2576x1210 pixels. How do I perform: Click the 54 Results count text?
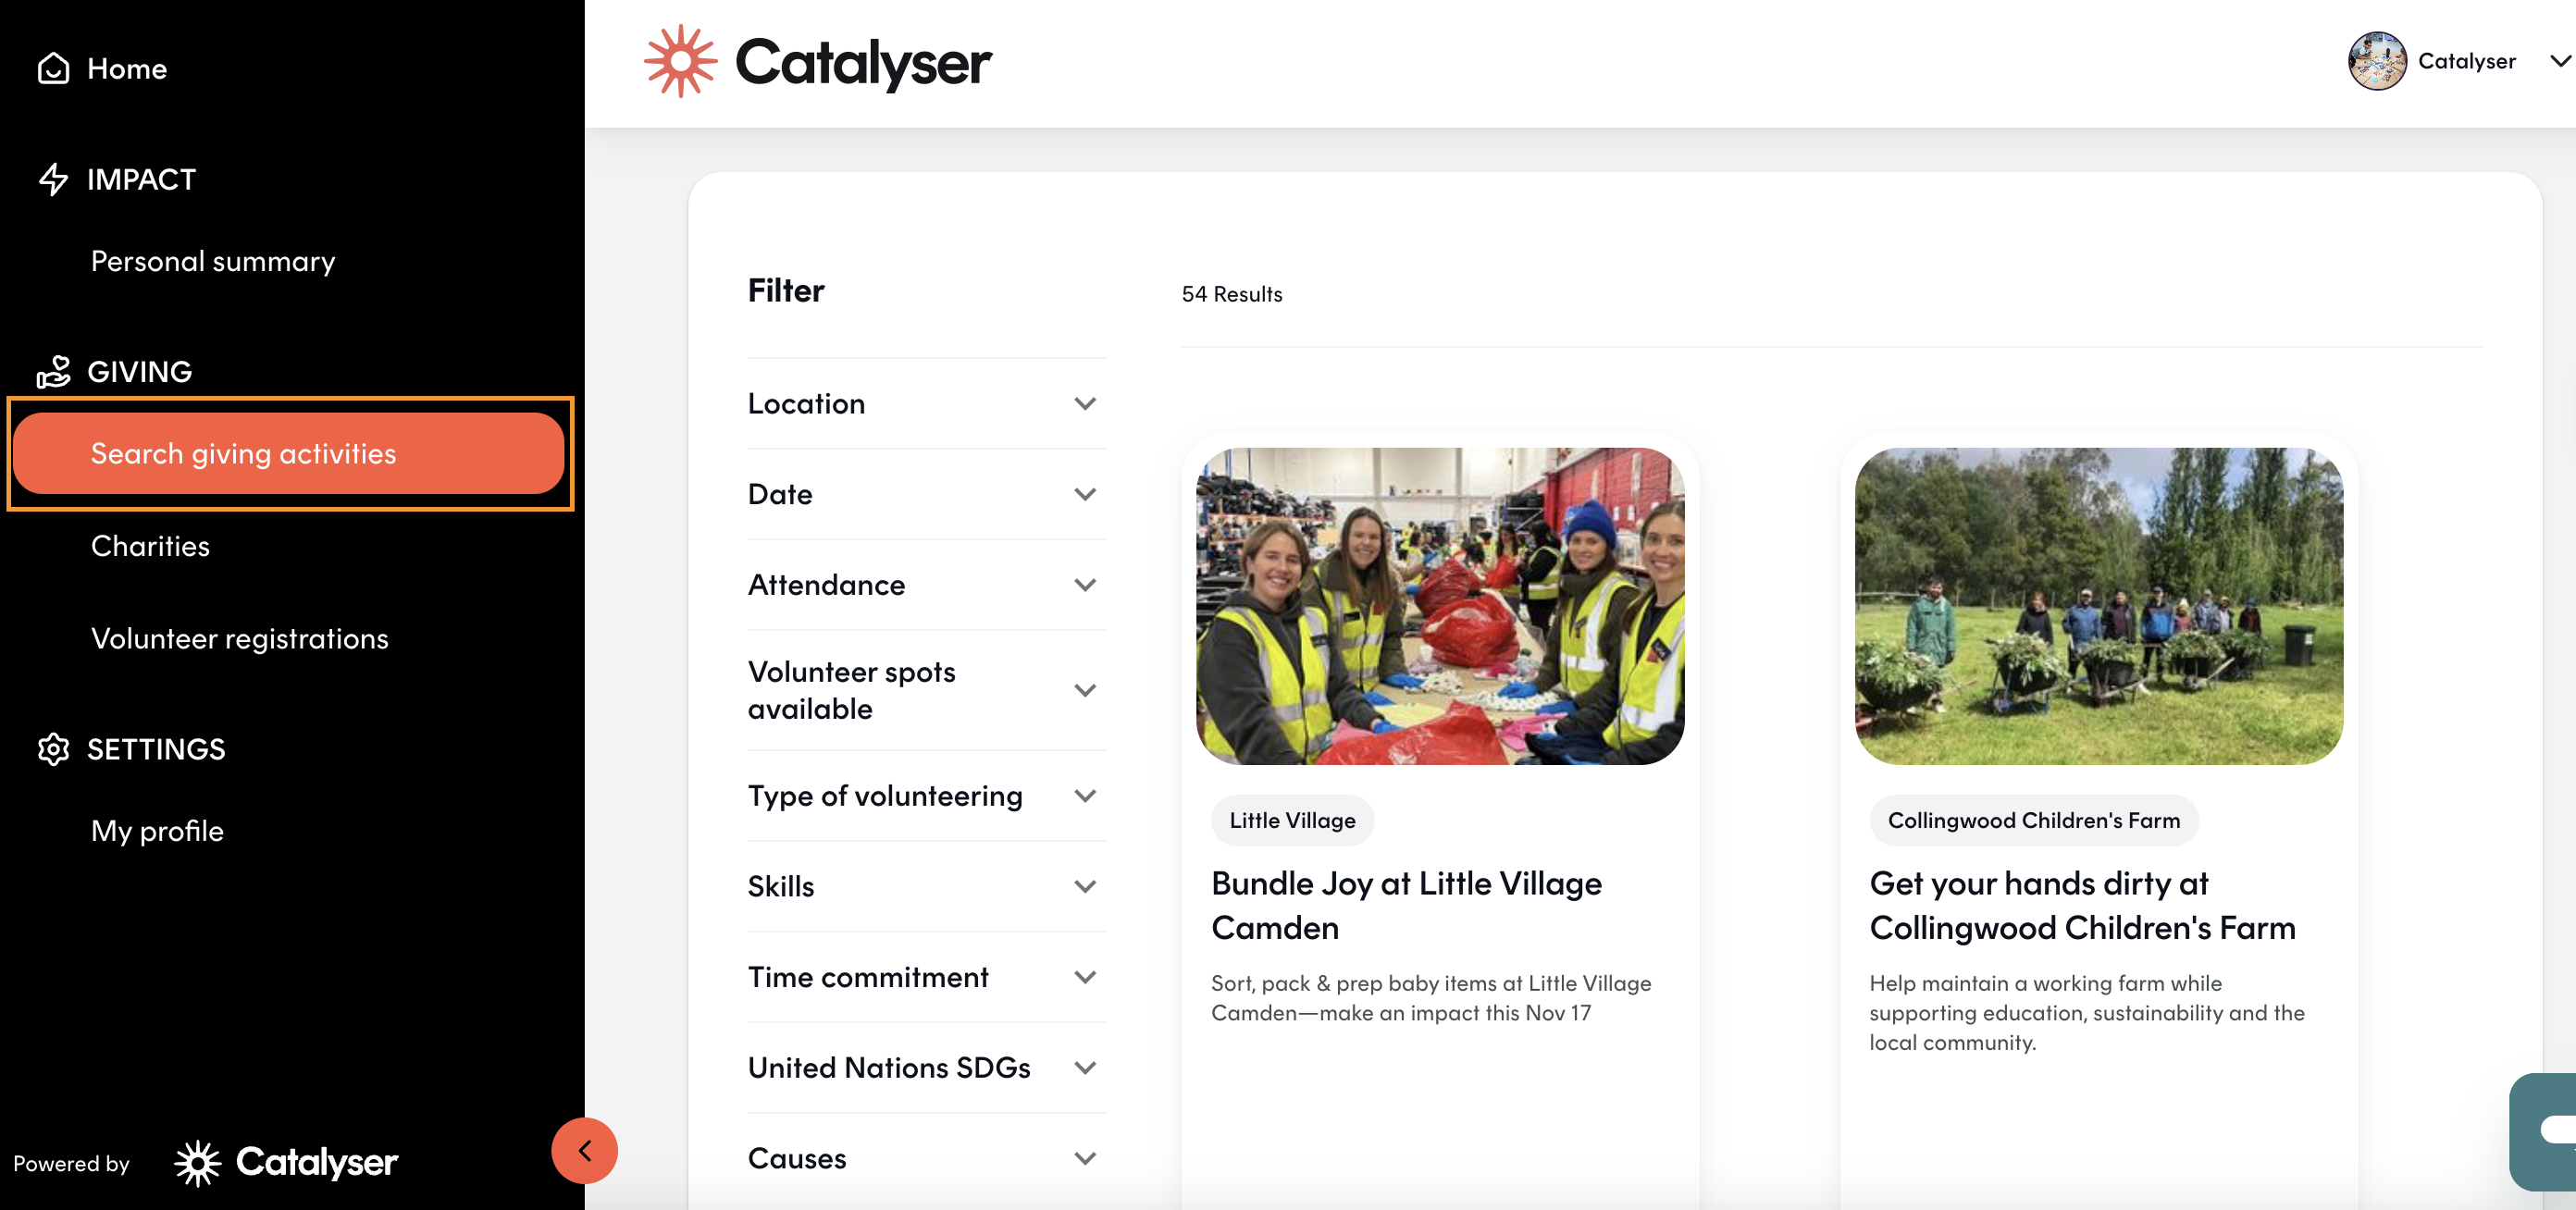click(x=1231, y=294)
